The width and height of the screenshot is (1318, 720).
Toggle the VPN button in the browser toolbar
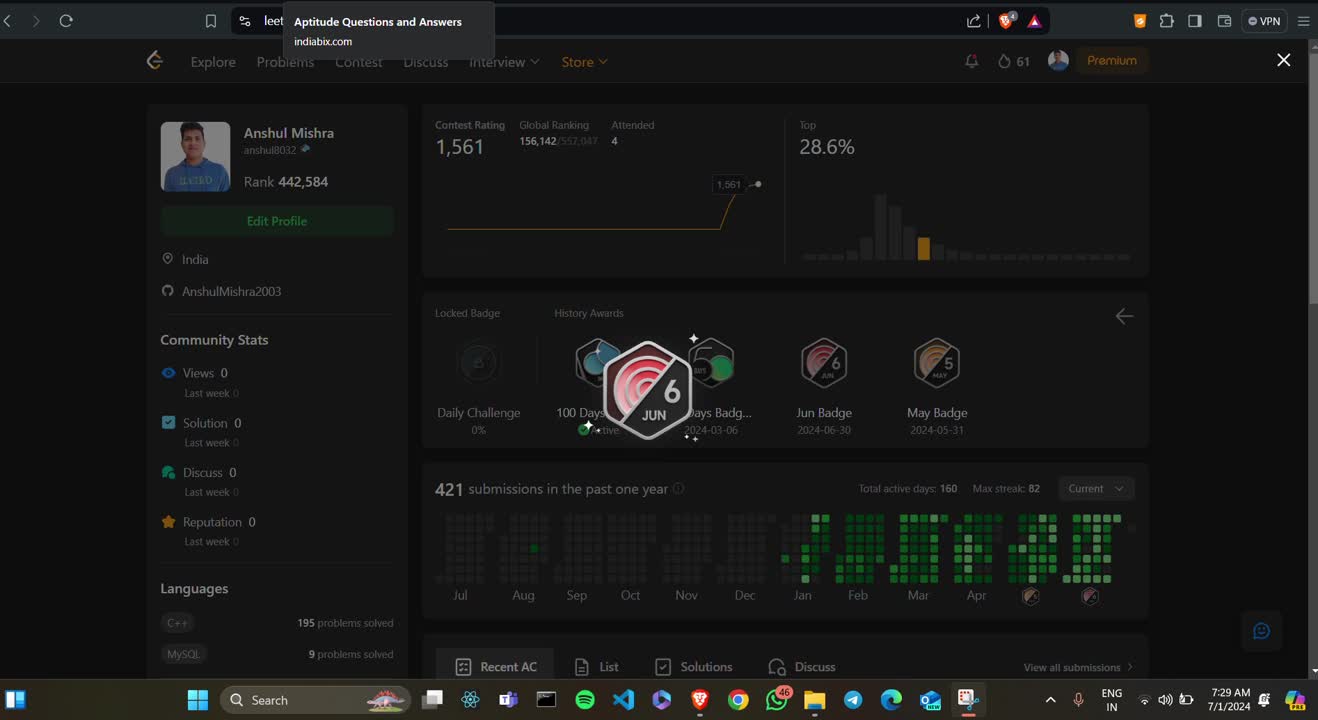tap(1264, 21)
